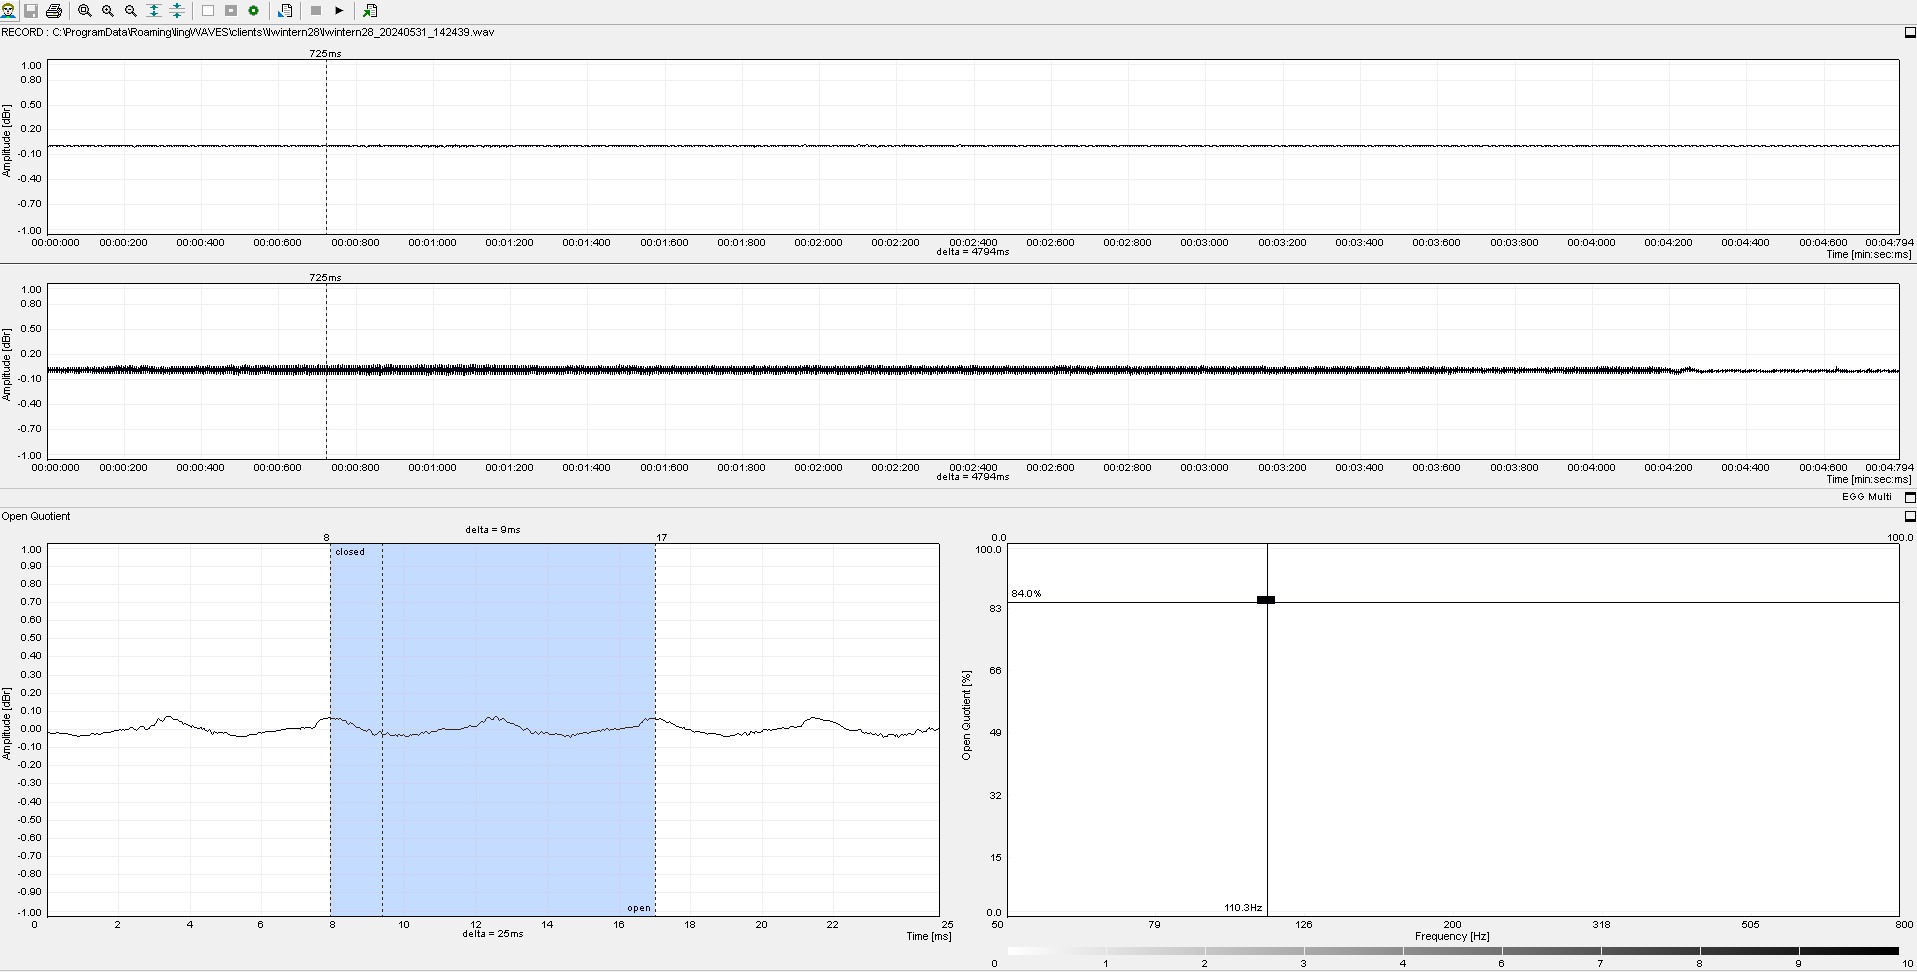Click the 'delta = 25ms' label
The height and width of the screenshot is (972, 1917).
coord(493,934)
